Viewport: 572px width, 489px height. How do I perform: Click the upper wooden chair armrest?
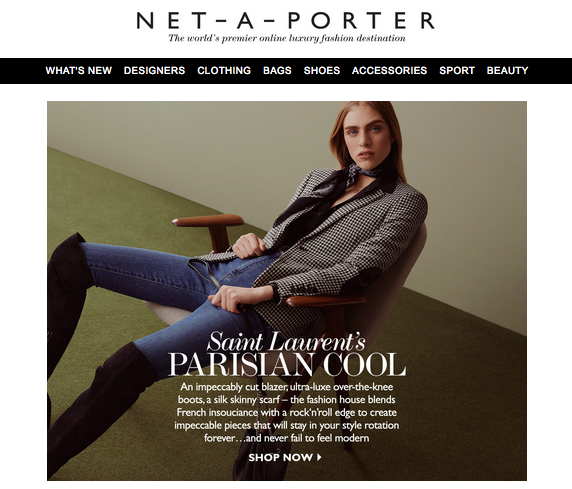point(208,220)
